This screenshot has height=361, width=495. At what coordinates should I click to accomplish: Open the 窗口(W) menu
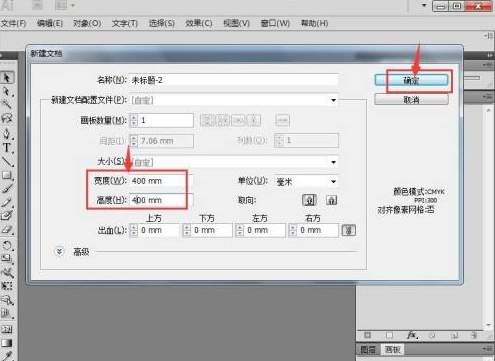pyautogui.click(x=275, y=23)
